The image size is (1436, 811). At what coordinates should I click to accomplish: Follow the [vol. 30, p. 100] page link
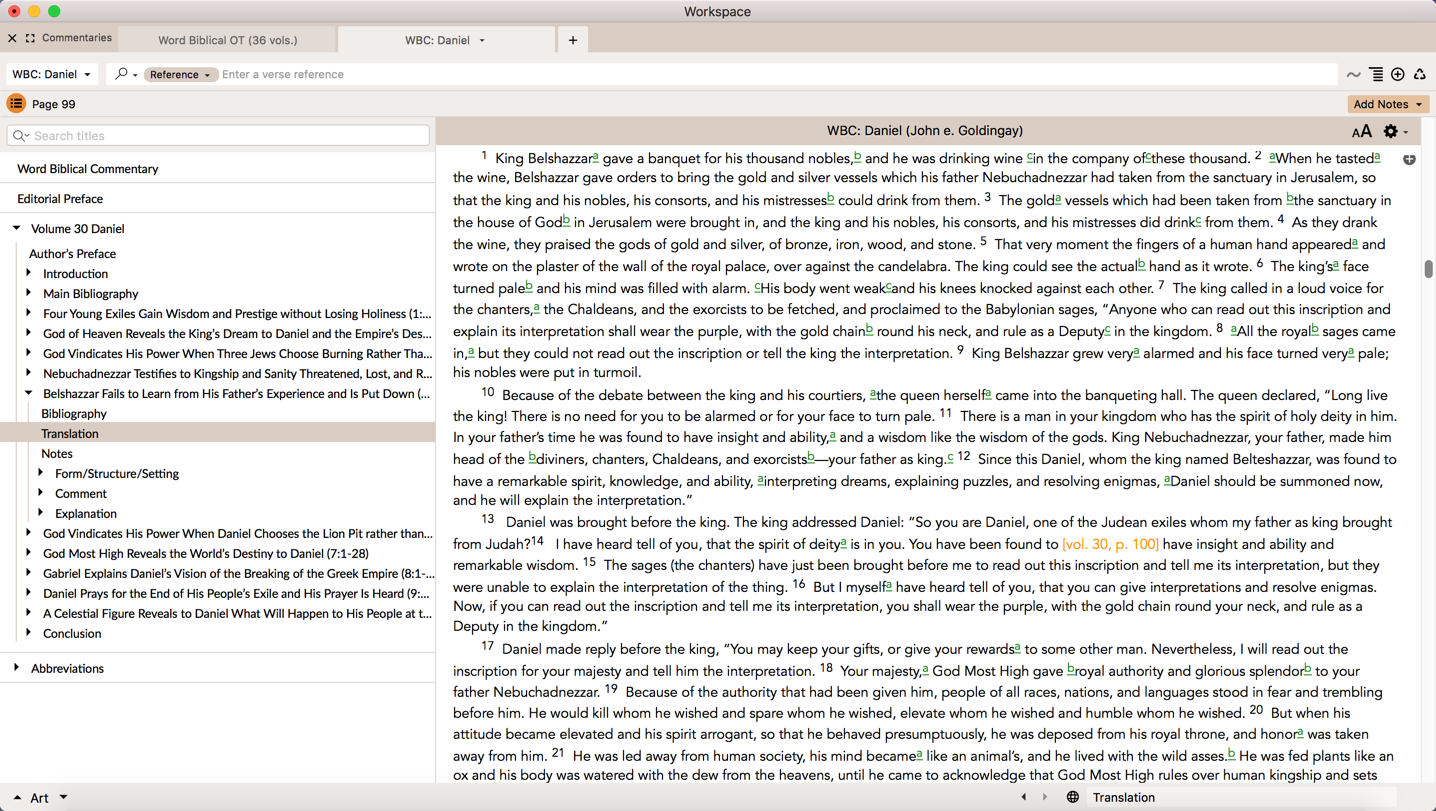pyautogui.click(x=1110, y=544)
